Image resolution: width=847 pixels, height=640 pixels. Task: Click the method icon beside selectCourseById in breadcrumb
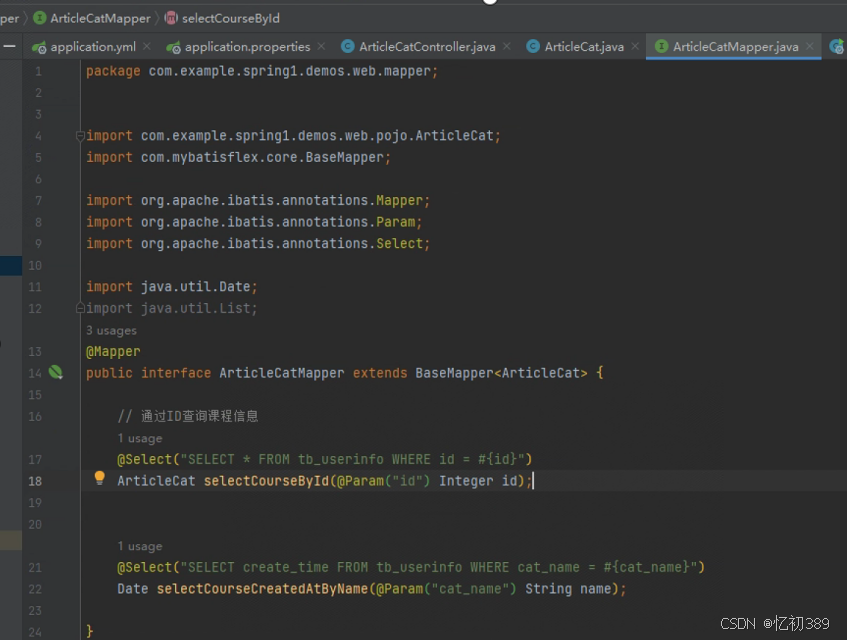pyautogui.click(x=171, y=17)
